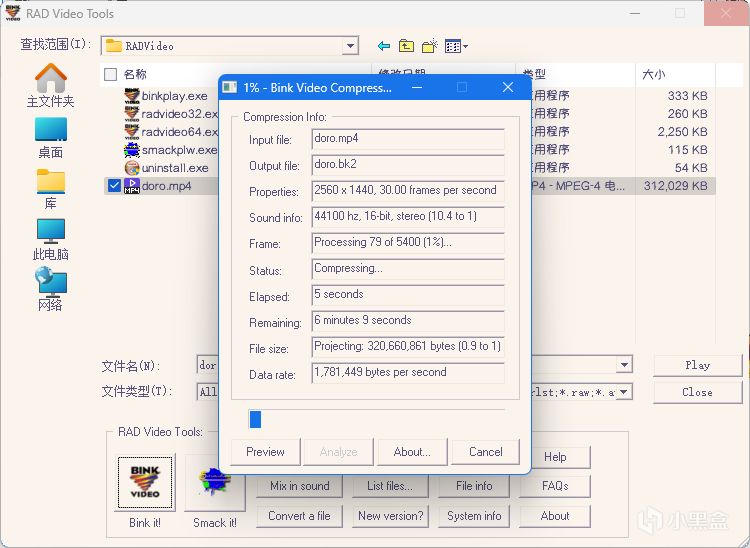The image size is (750, 548).
Task: Select the radvideo64.exe file icon
Action: click(x=132, y=132)
